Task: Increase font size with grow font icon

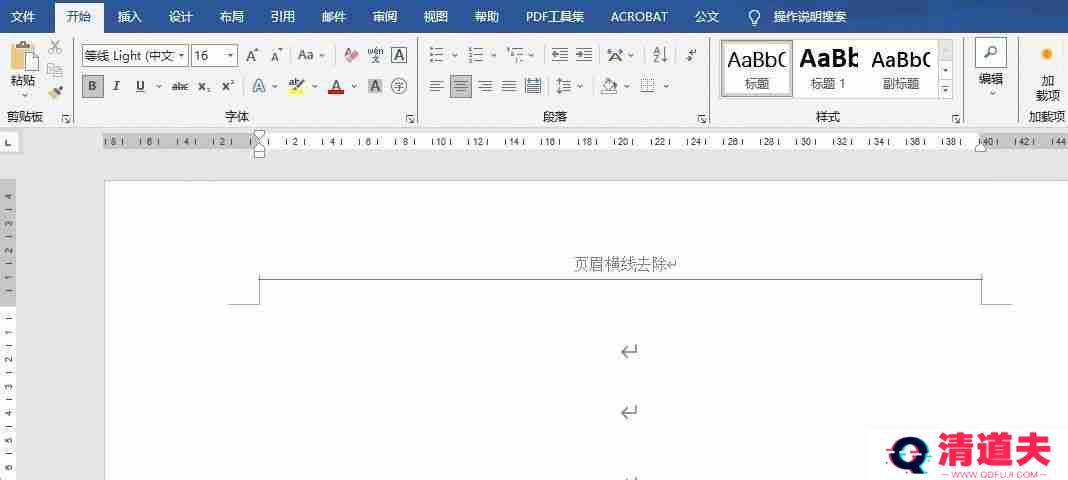Action: pos(252,56)
